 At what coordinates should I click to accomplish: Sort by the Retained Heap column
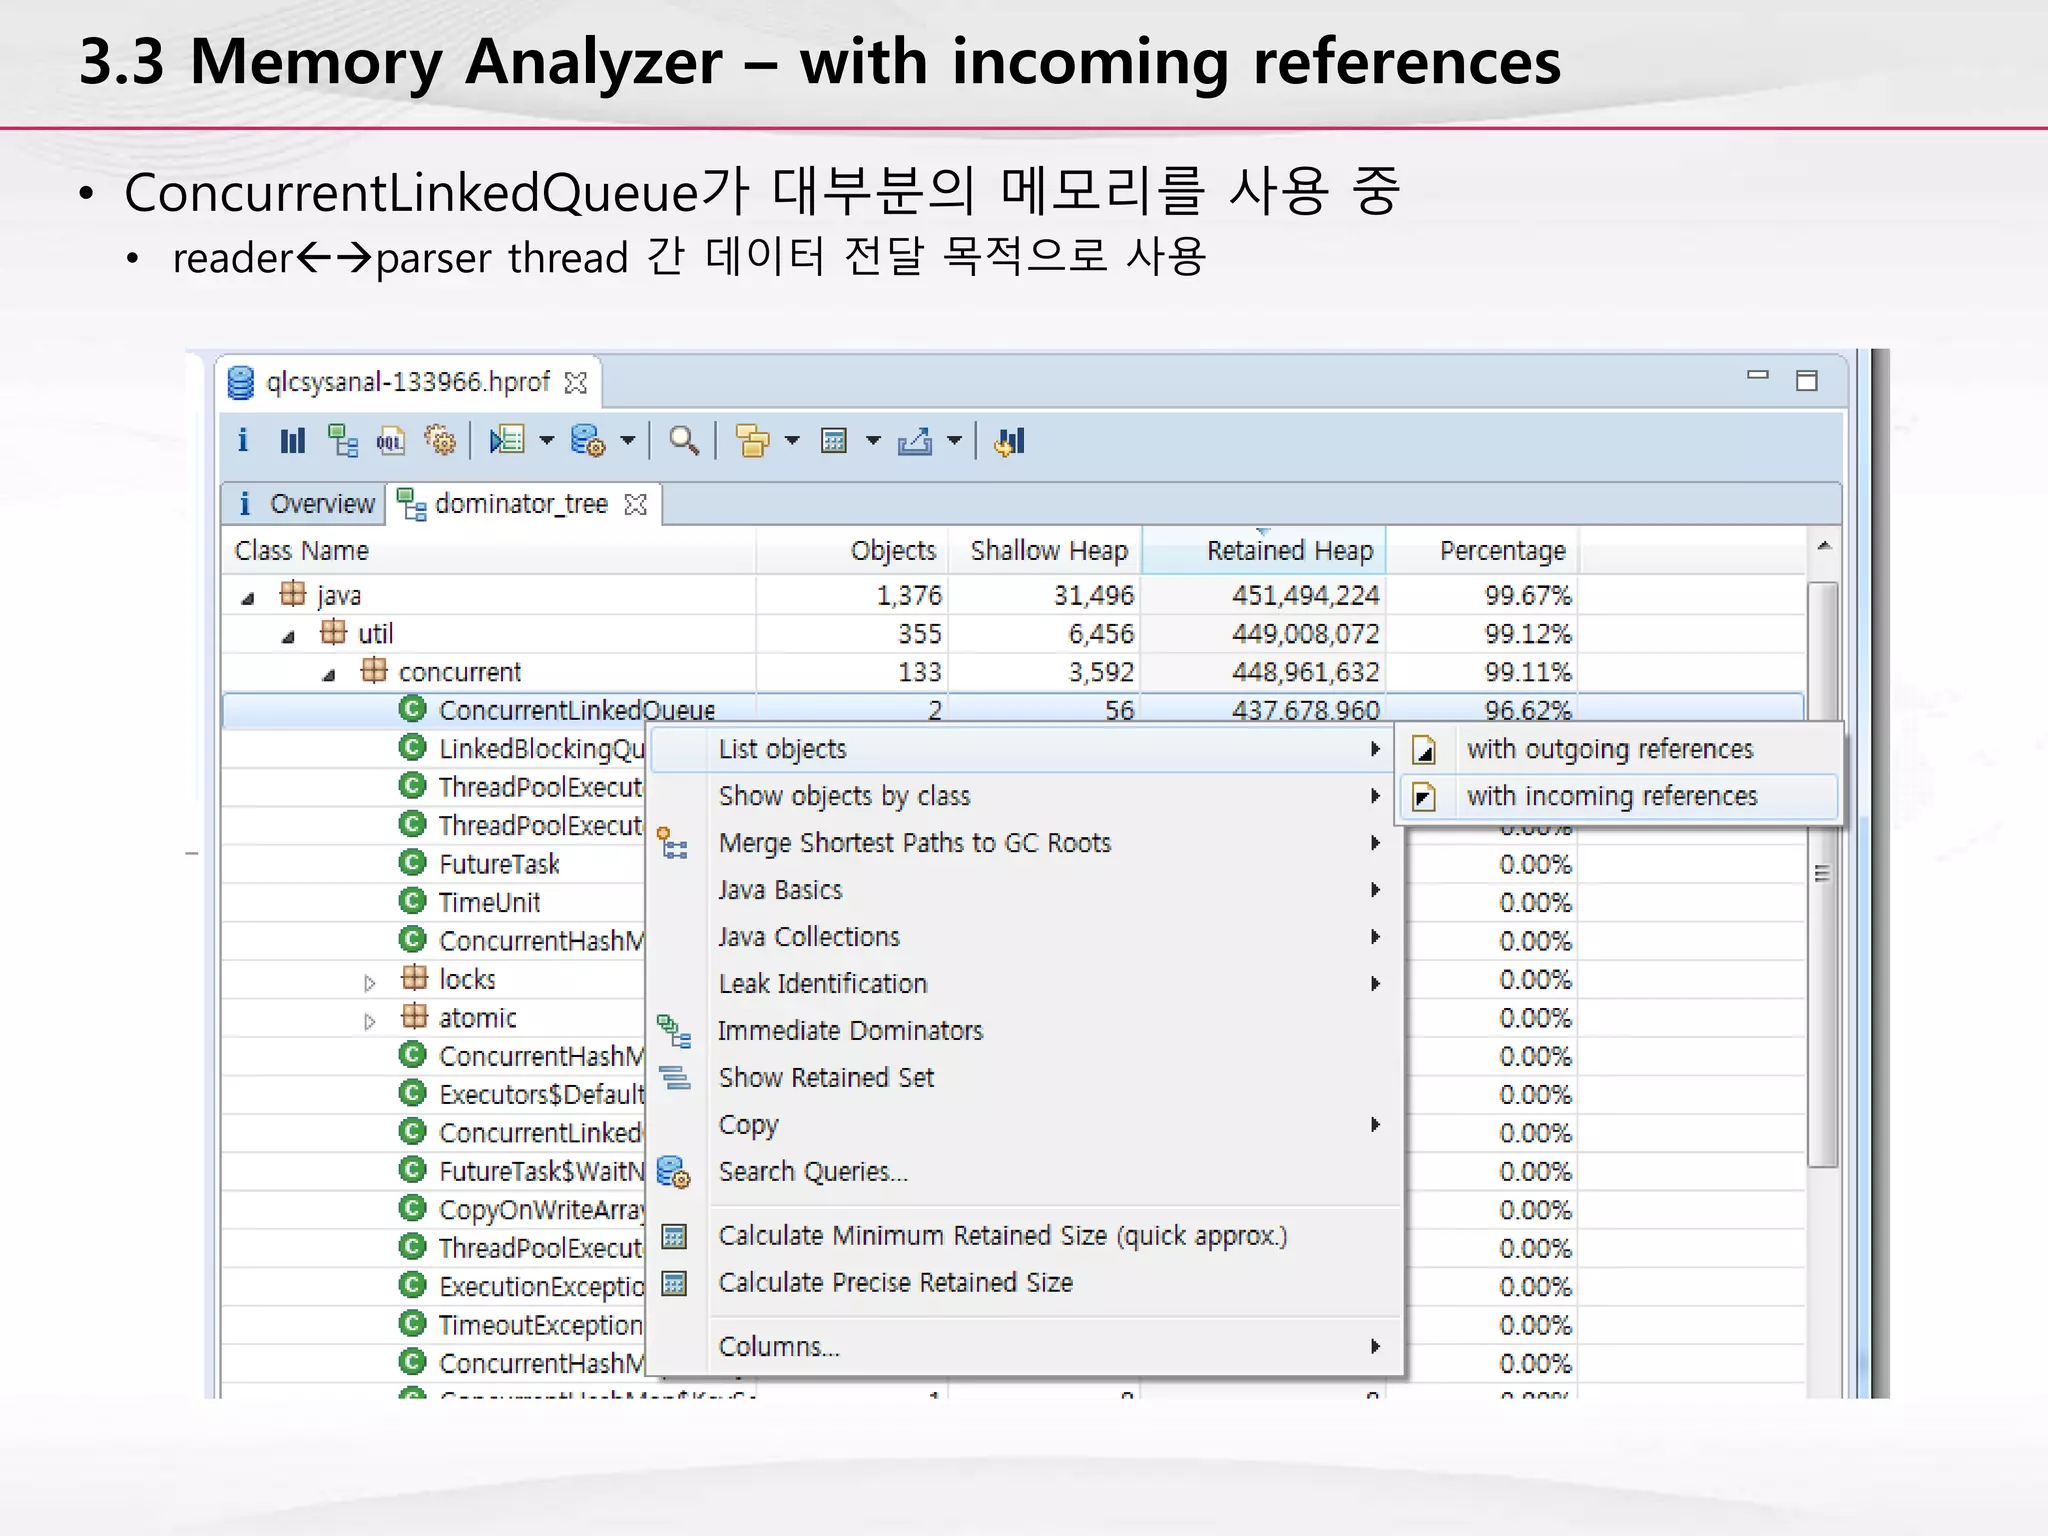click(1263, 550)
